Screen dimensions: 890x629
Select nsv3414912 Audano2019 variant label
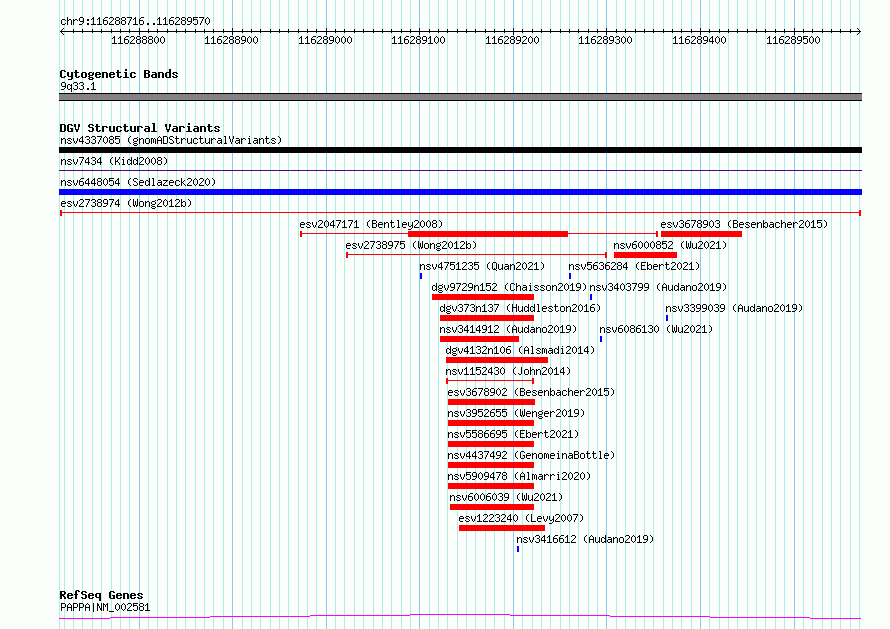point(508,329)
